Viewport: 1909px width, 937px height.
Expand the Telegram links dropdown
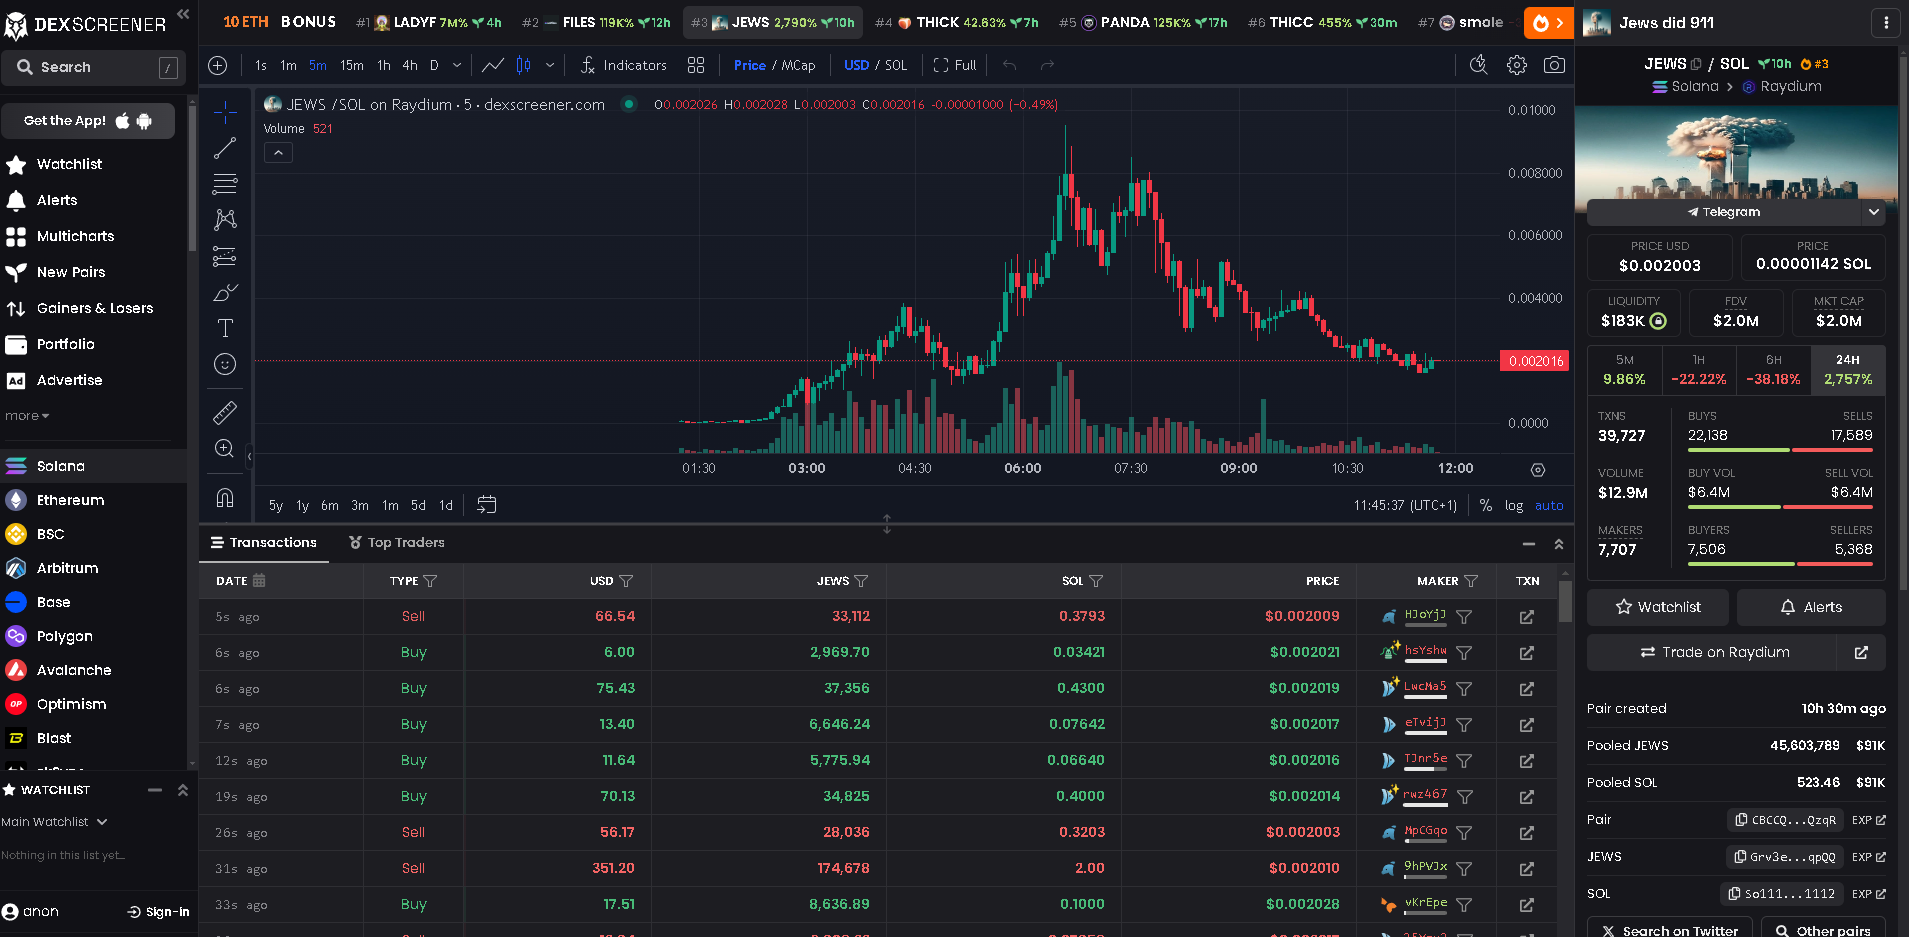click(1874, 212)
